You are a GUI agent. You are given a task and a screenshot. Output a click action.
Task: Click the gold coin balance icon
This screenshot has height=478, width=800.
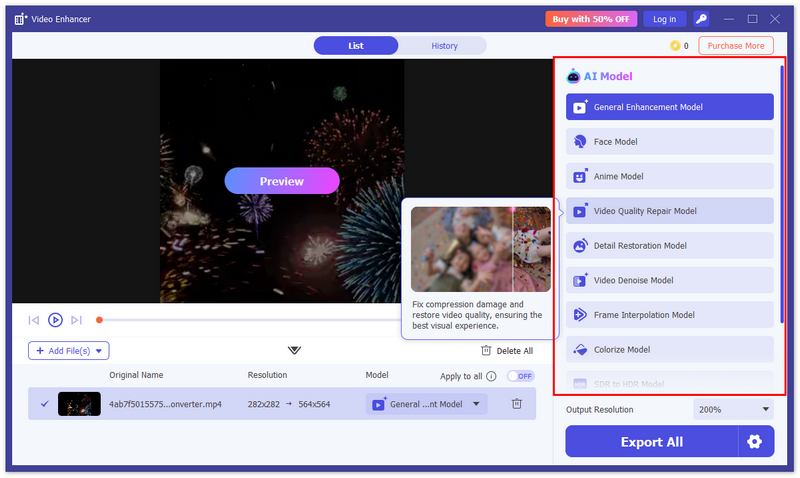[x=675, y=46]
